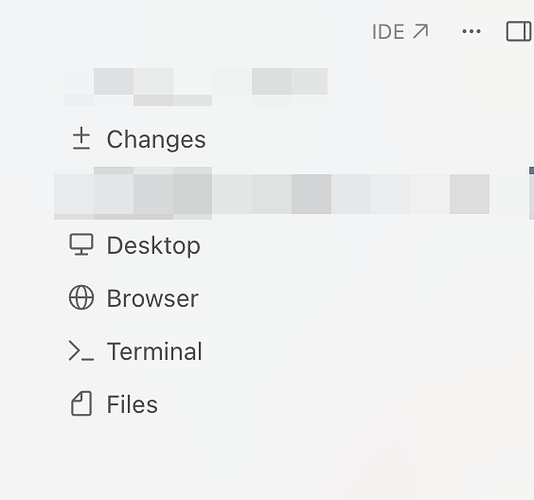
Task: Select the Changes menu item
Action: point(138,139)
